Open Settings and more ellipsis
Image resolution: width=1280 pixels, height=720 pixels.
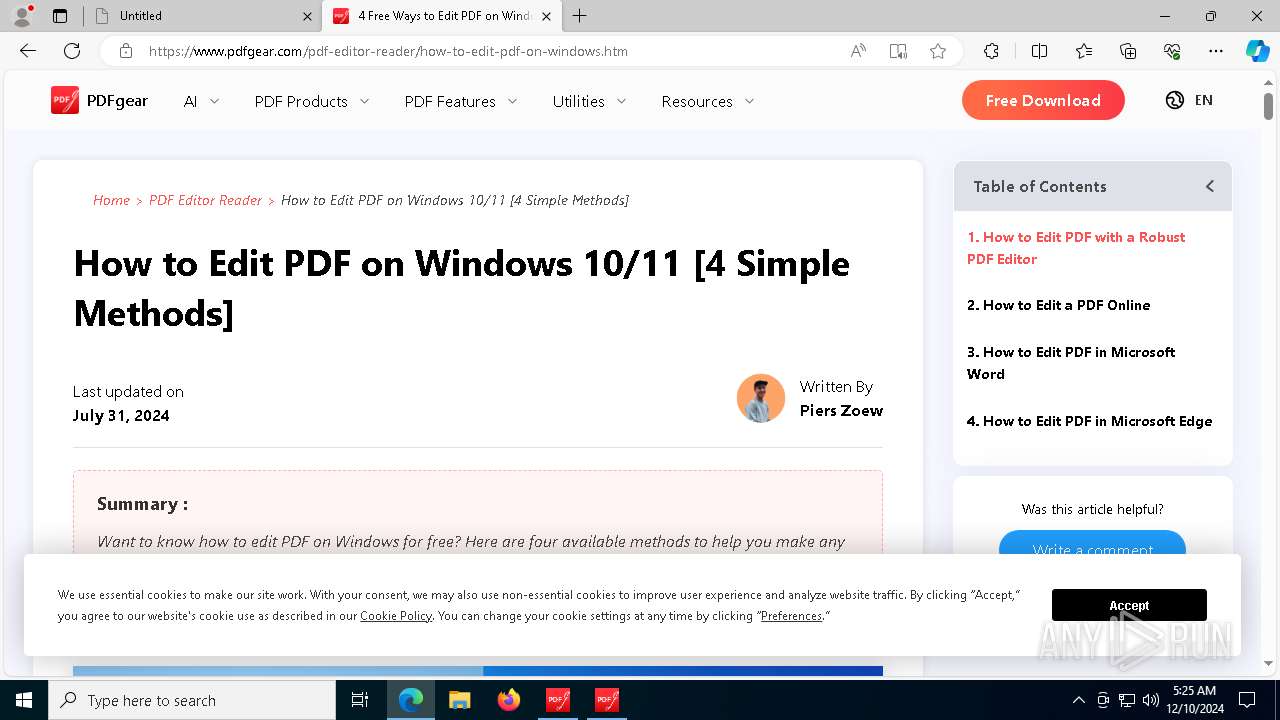1216,51
